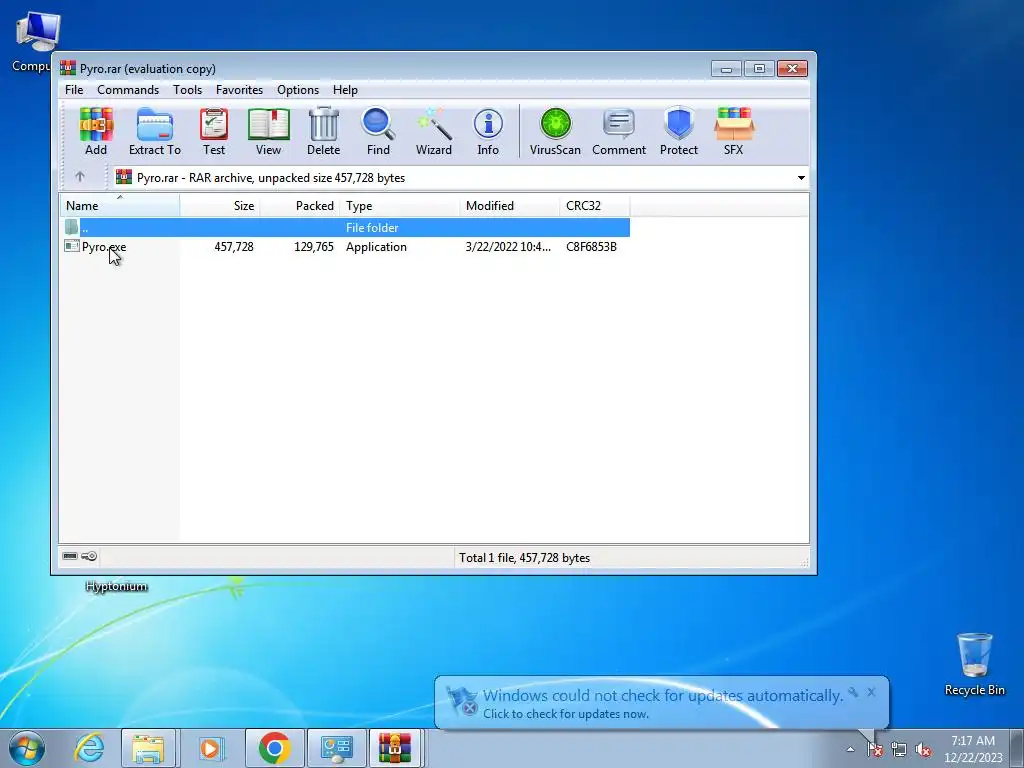
Task: Click the 'Application' type cell
Action: (x=376, y=247)
